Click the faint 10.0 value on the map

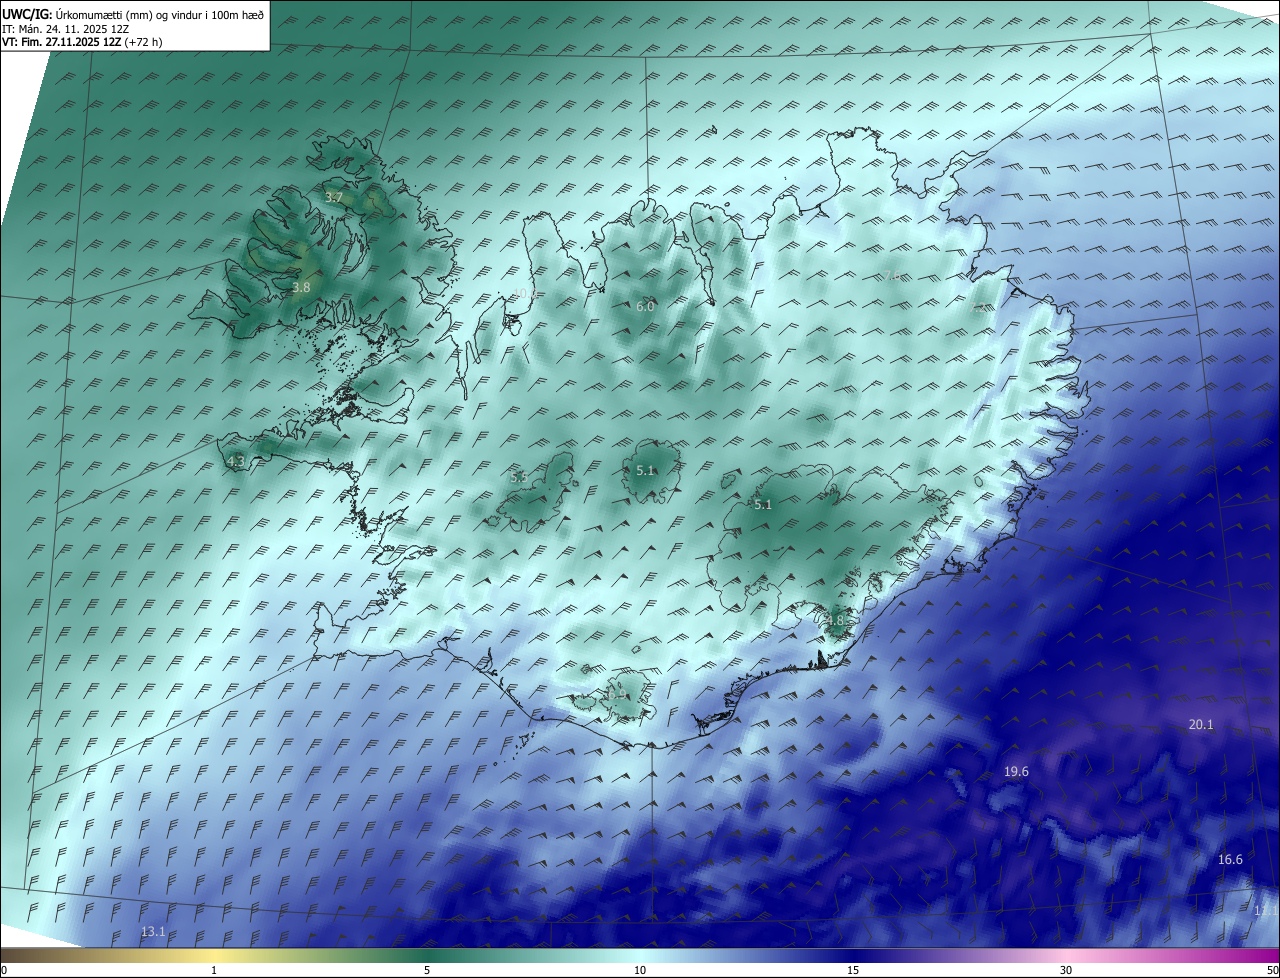[x=524, y=294]
